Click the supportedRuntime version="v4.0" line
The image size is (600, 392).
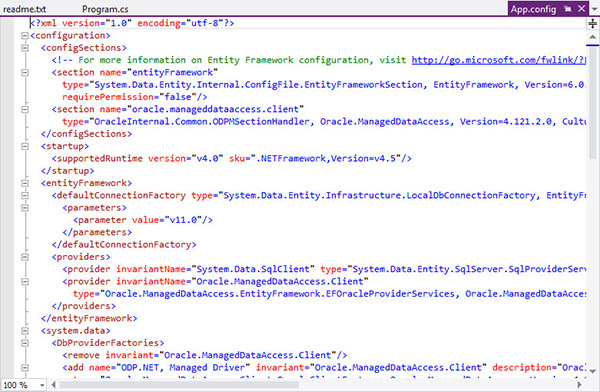click(x=232, y=158)
